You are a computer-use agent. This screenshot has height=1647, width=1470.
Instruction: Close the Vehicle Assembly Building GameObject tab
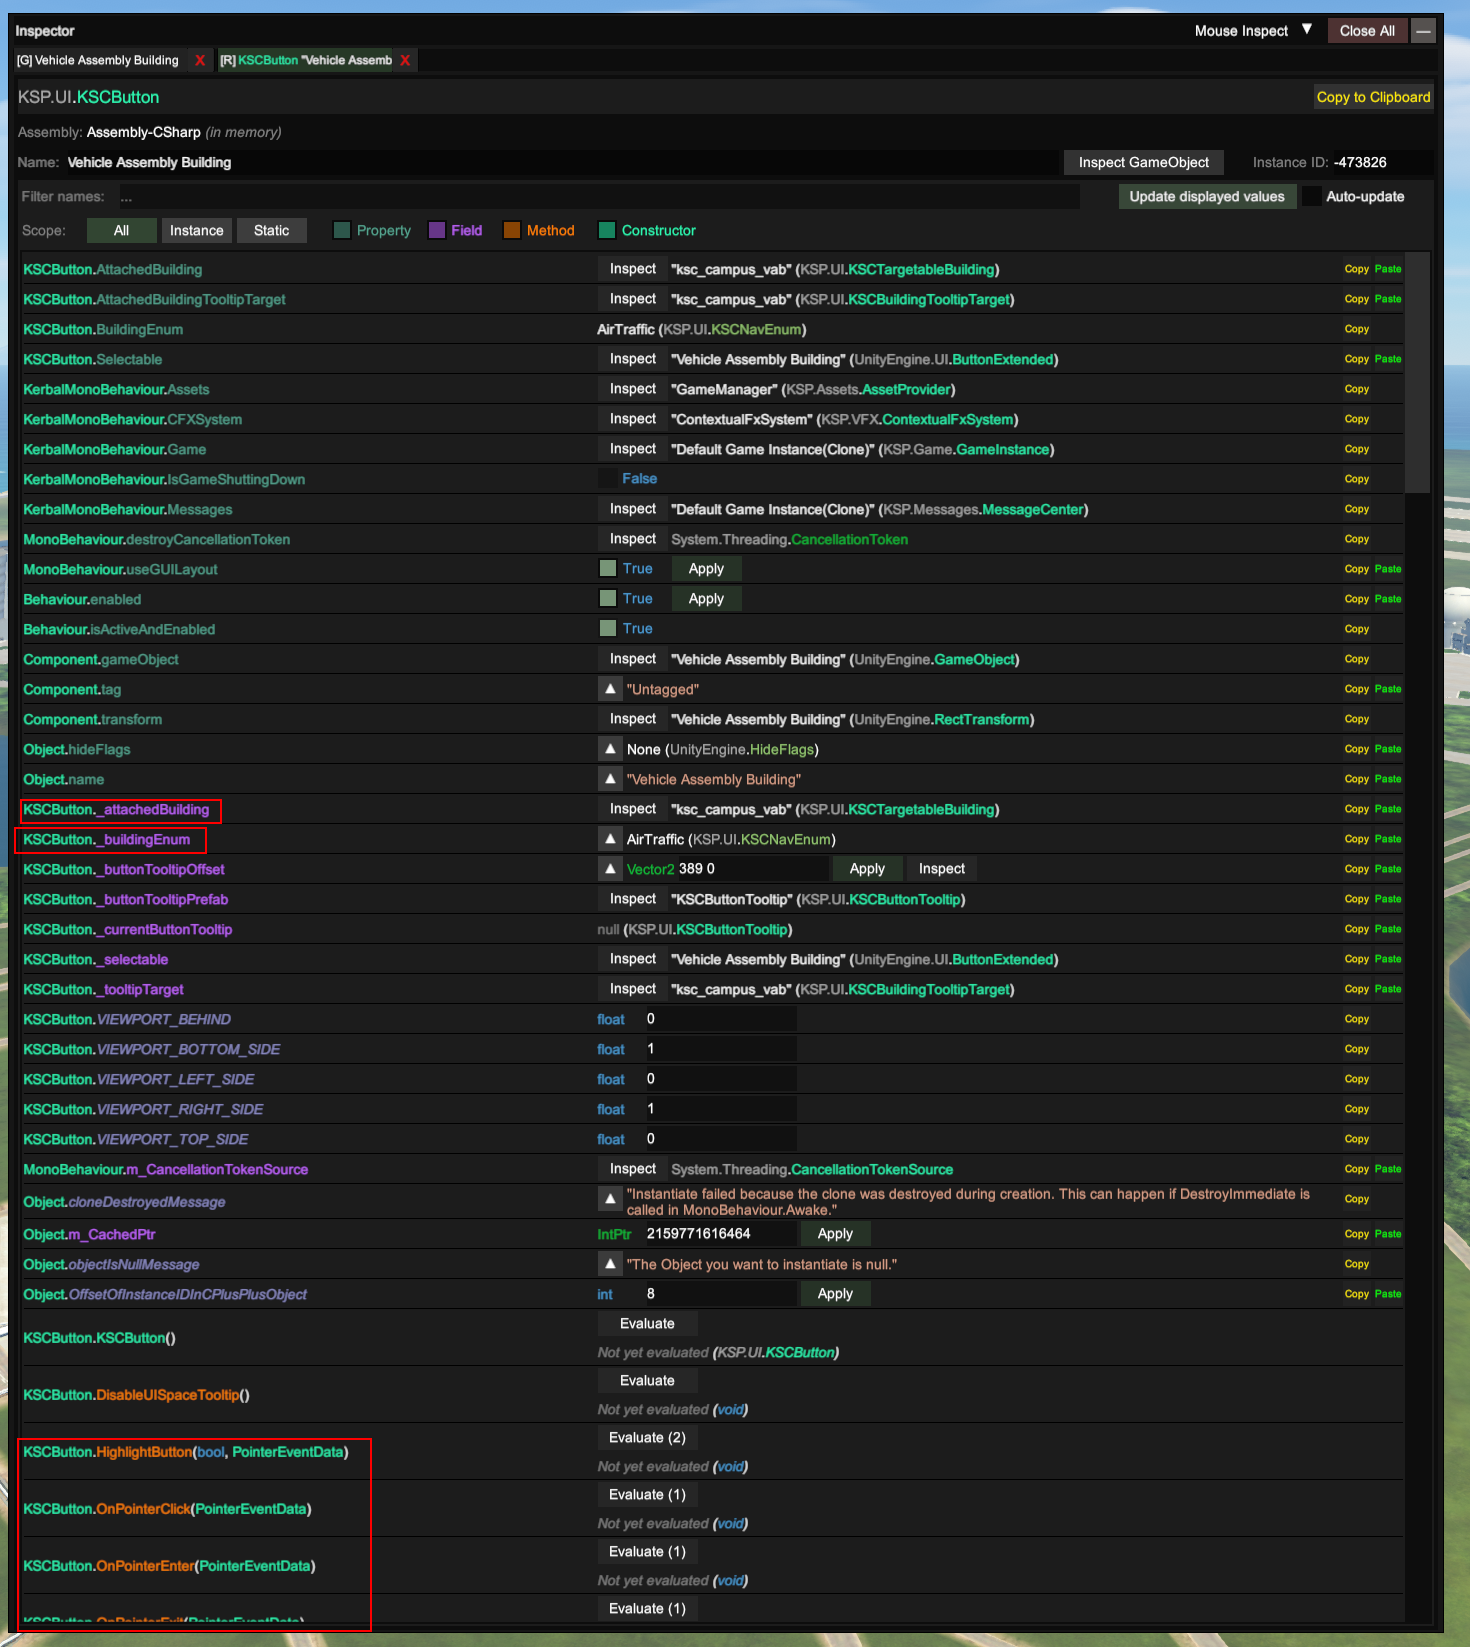(200, 61)
